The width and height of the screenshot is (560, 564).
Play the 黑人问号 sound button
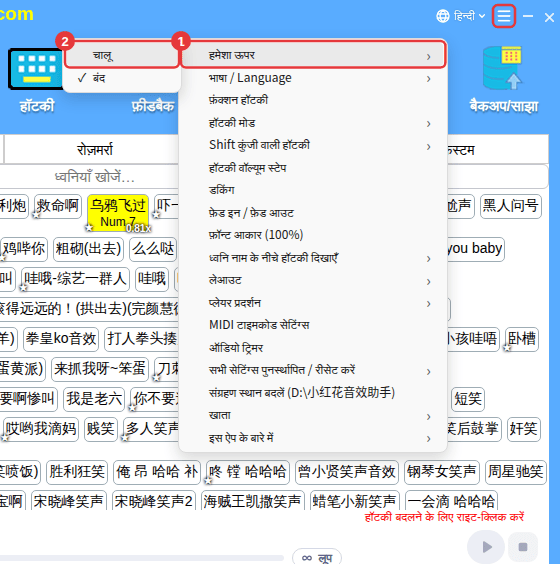tap(510, 206)
